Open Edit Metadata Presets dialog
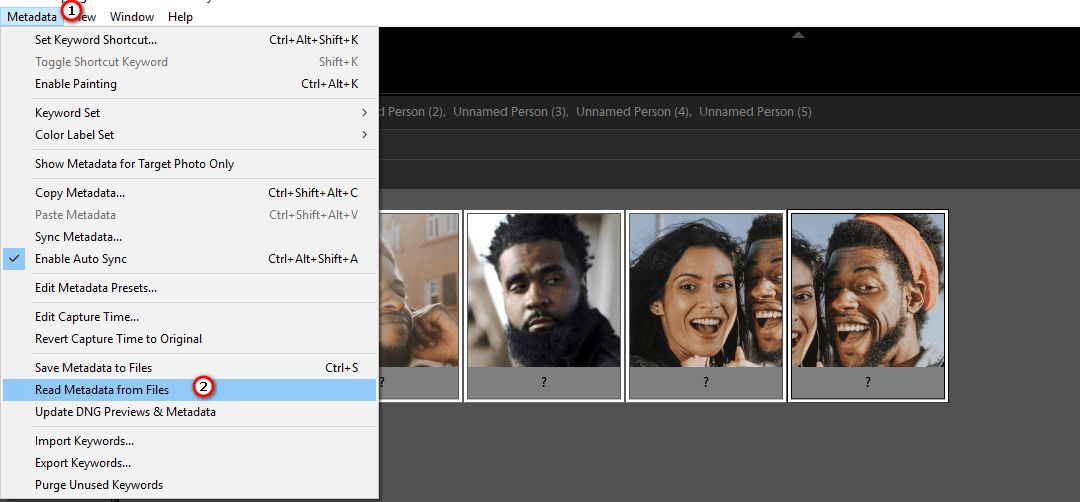Image resolution: width=1080 pixels, height=502 pixels. [96, 288]
